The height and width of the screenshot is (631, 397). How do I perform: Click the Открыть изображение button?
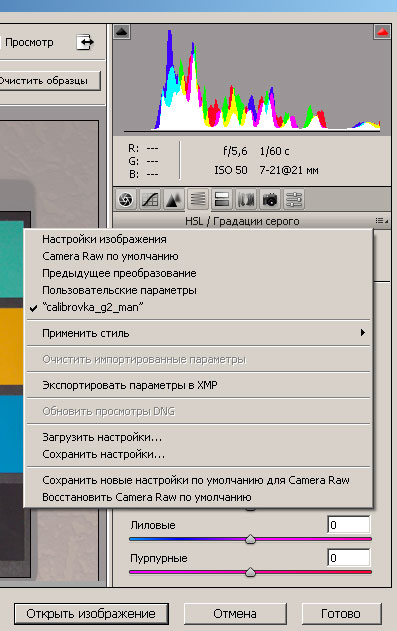(91, 614)
